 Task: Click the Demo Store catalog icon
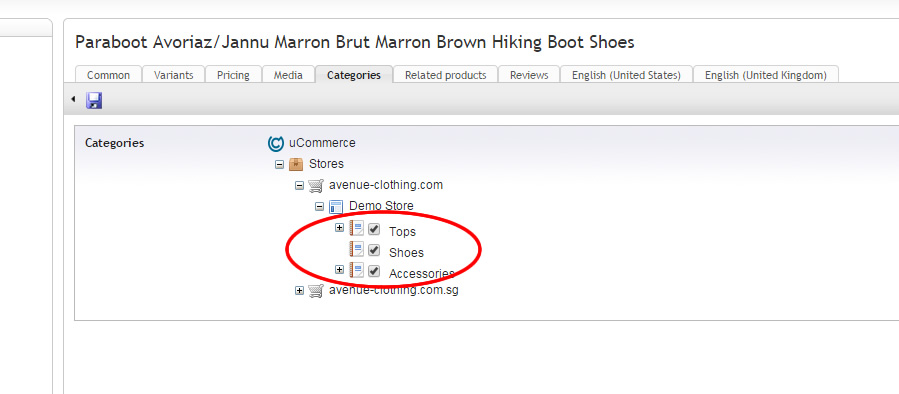pyautogui.click(x=336, y=206)
